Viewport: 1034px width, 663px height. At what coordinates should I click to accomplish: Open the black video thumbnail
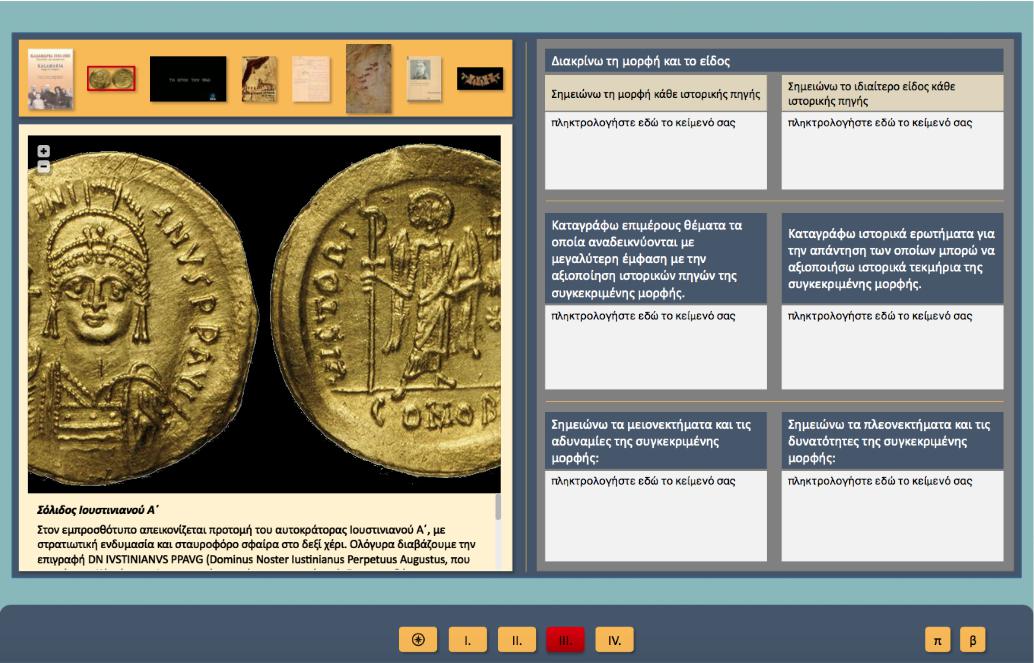(x=188, y=79)
